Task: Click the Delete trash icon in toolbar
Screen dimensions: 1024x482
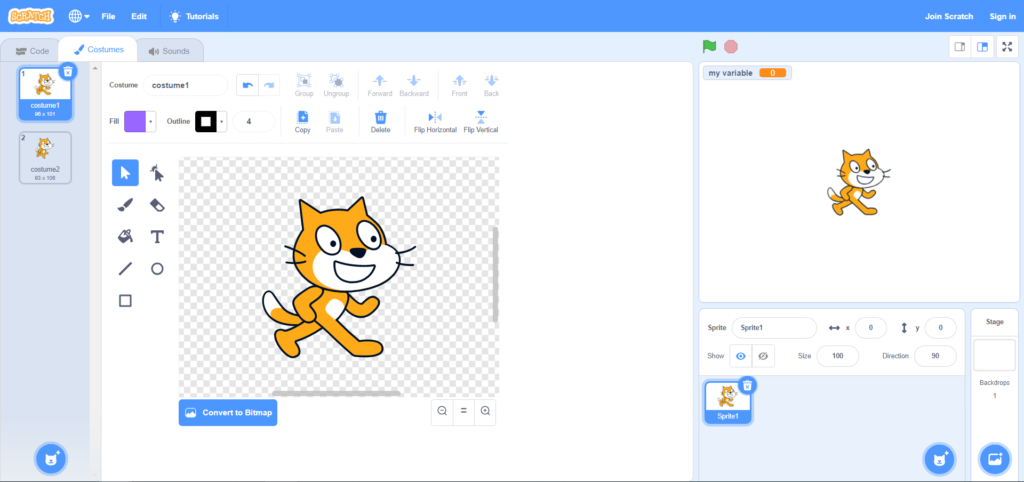Action: (x=380, y=118)
